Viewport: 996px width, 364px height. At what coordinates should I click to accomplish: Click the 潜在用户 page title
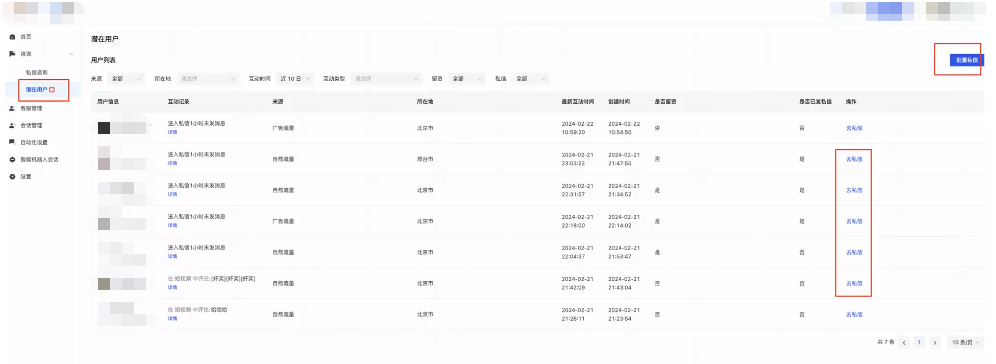(105, 39)
